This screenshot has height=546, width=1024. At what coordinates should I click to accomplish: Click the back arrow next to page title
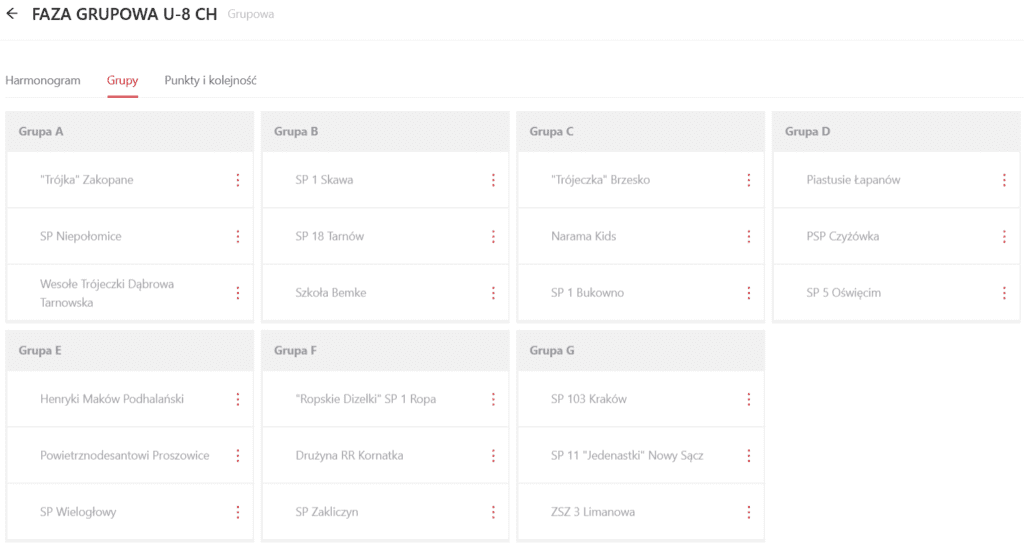pos(12,15)
